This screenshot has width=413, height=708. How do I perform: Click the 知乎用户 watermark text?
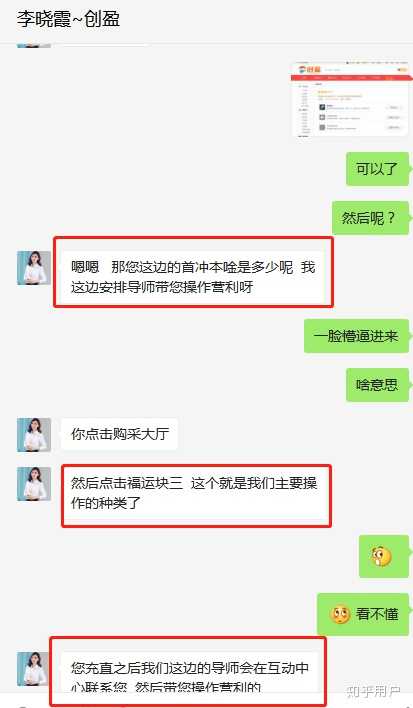tap(373, 691)
